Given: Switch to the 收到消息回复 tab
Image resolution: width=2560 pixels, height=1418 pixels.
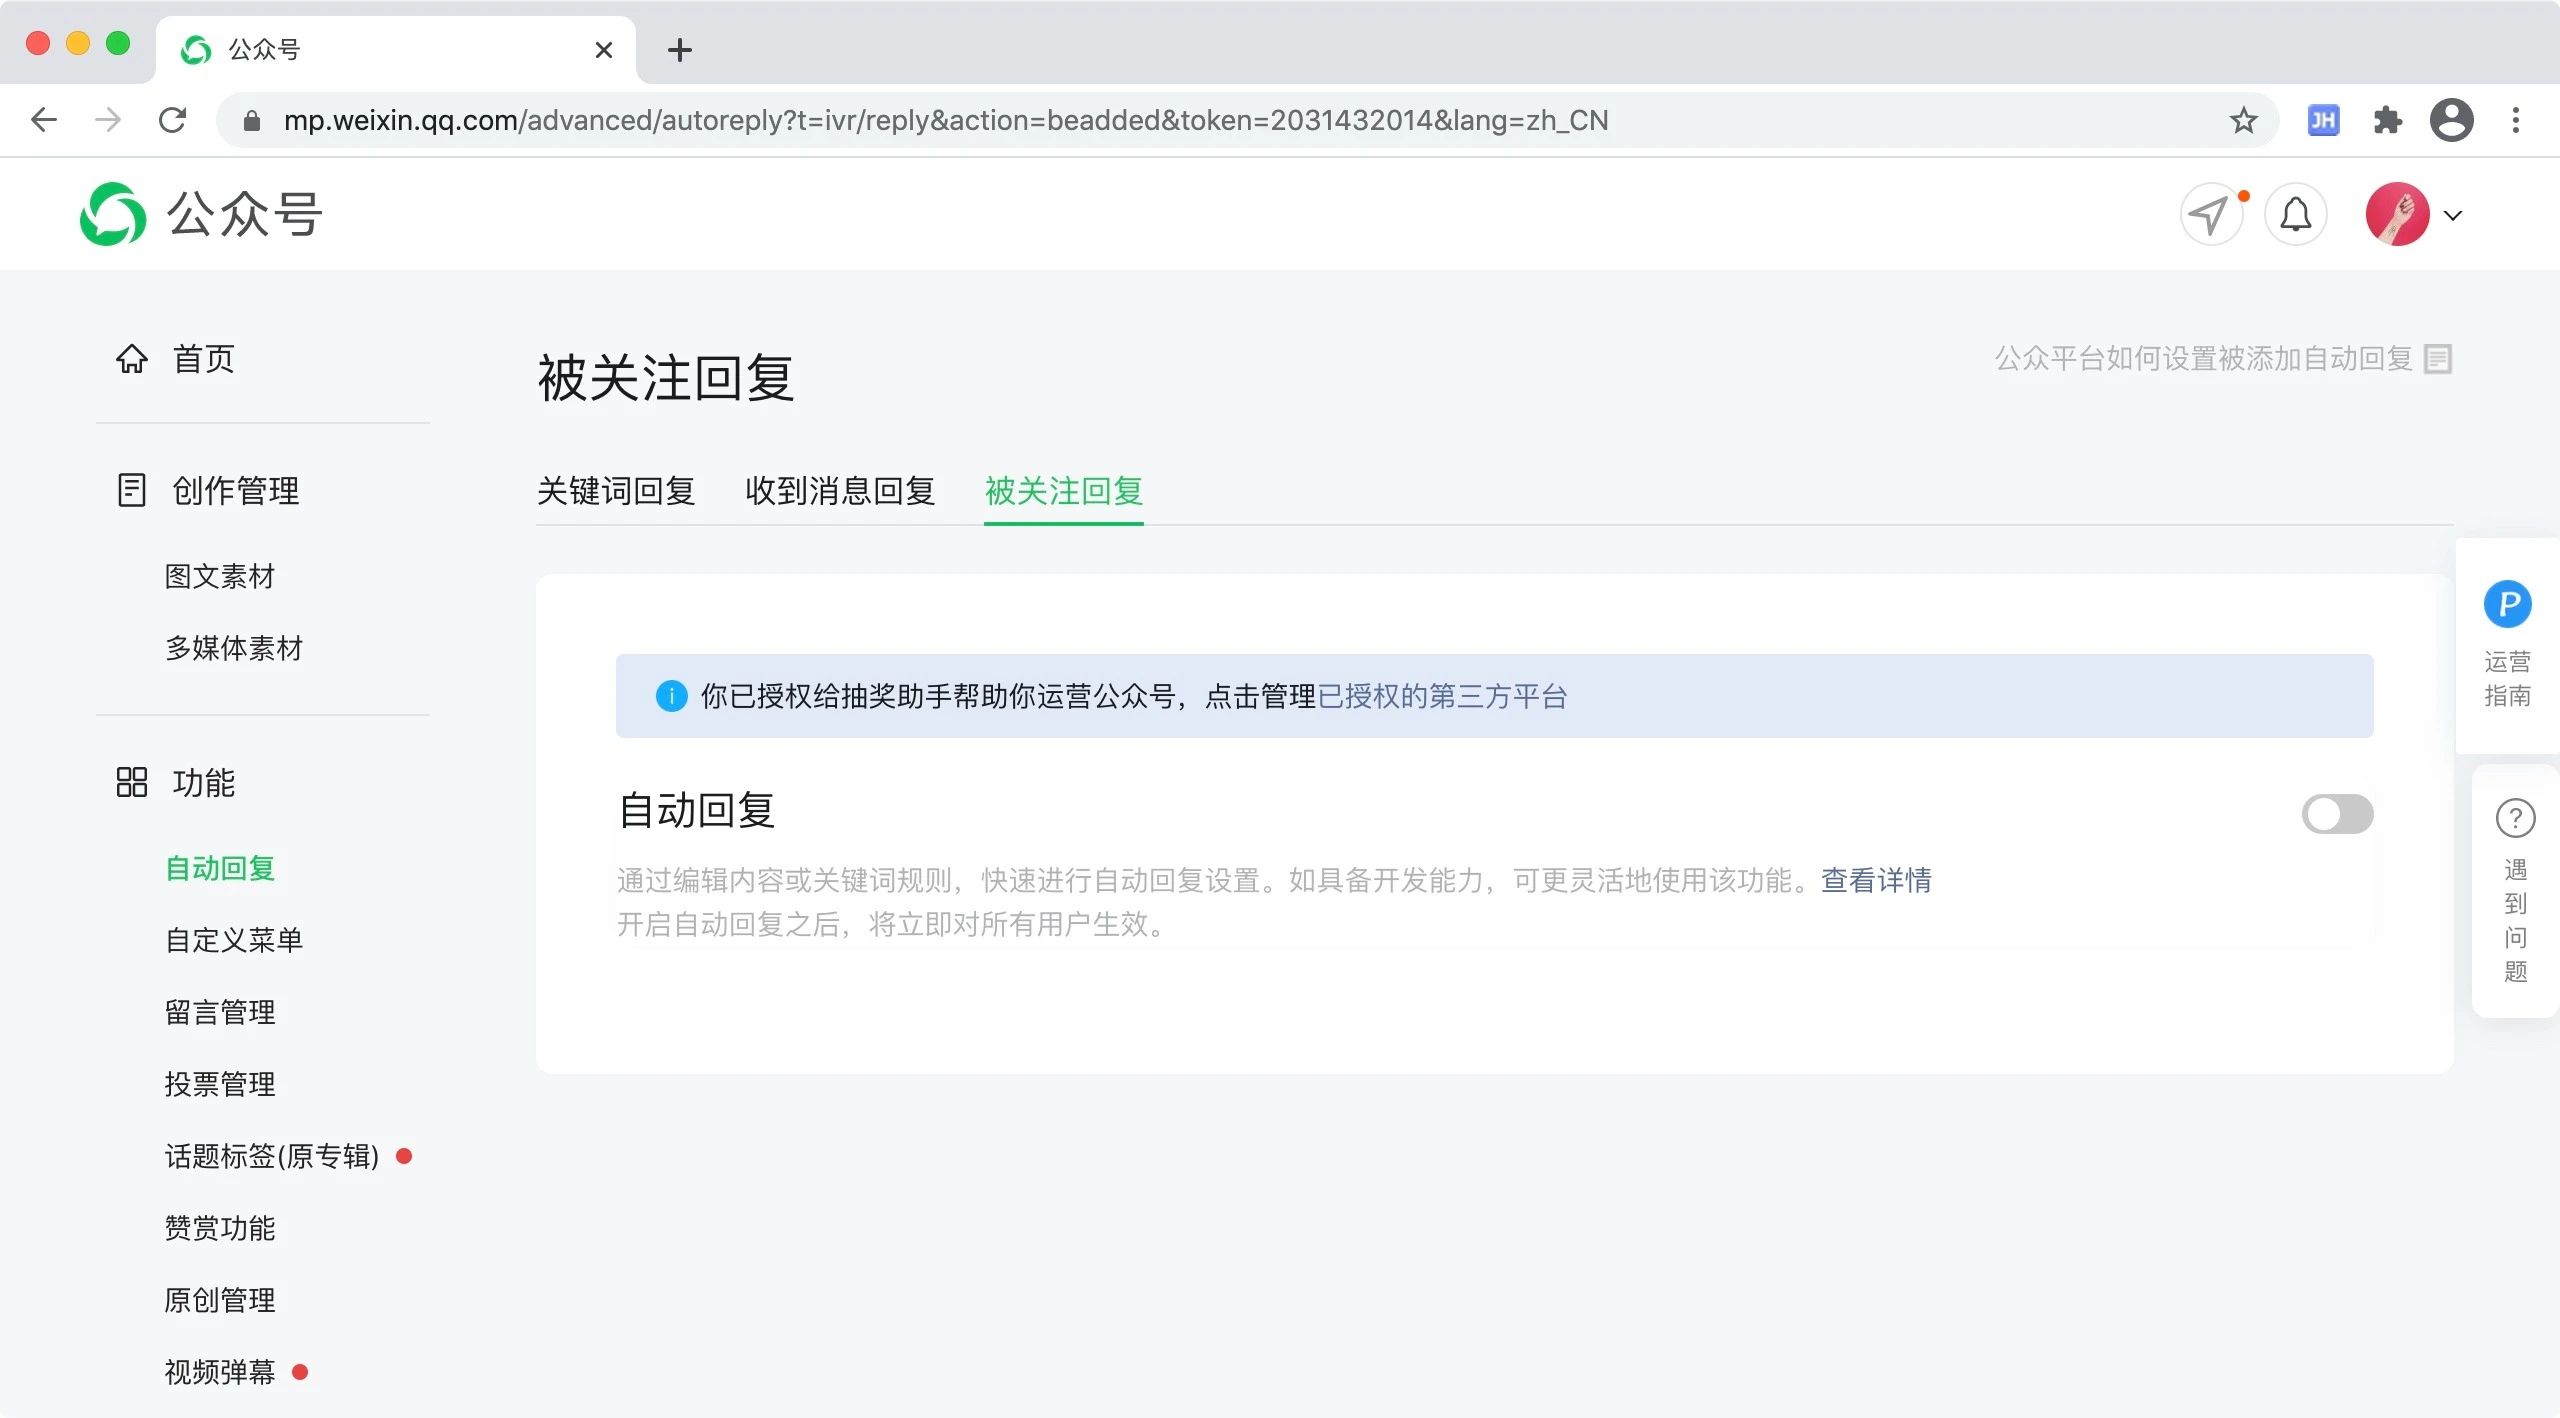Looking at the screenshot, I should pos(839,491).
